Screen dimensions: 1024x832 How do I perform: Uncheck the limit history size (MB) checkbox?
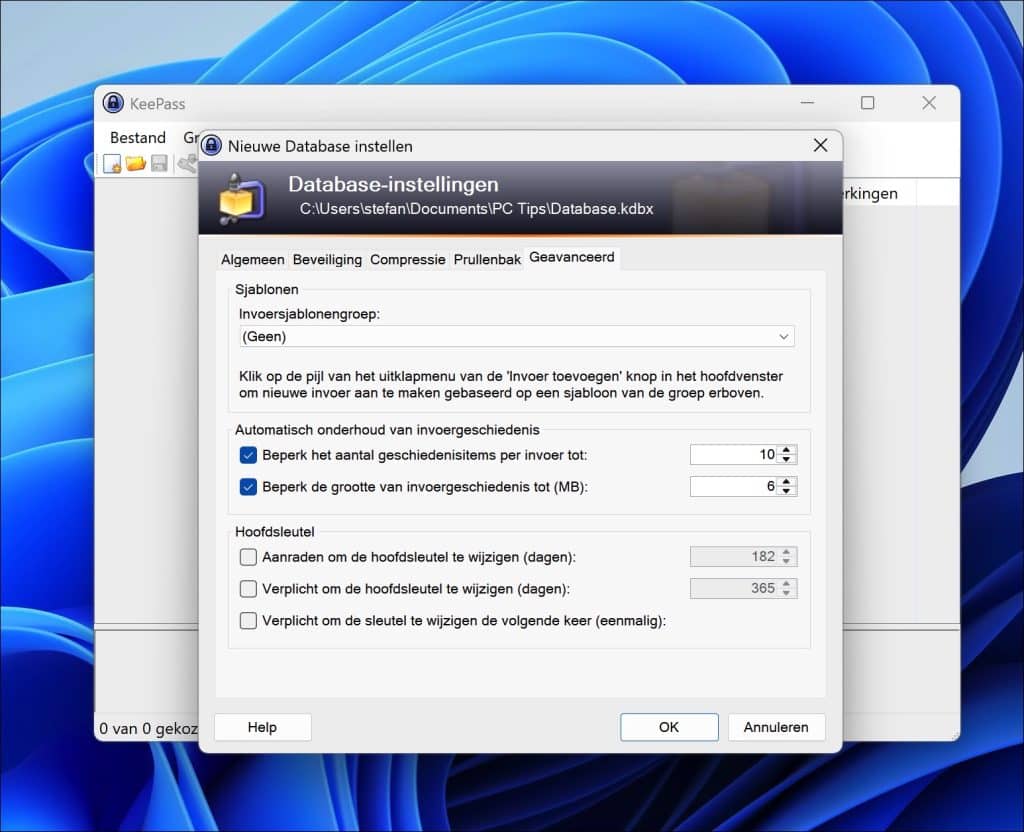(x=249, y=487)
